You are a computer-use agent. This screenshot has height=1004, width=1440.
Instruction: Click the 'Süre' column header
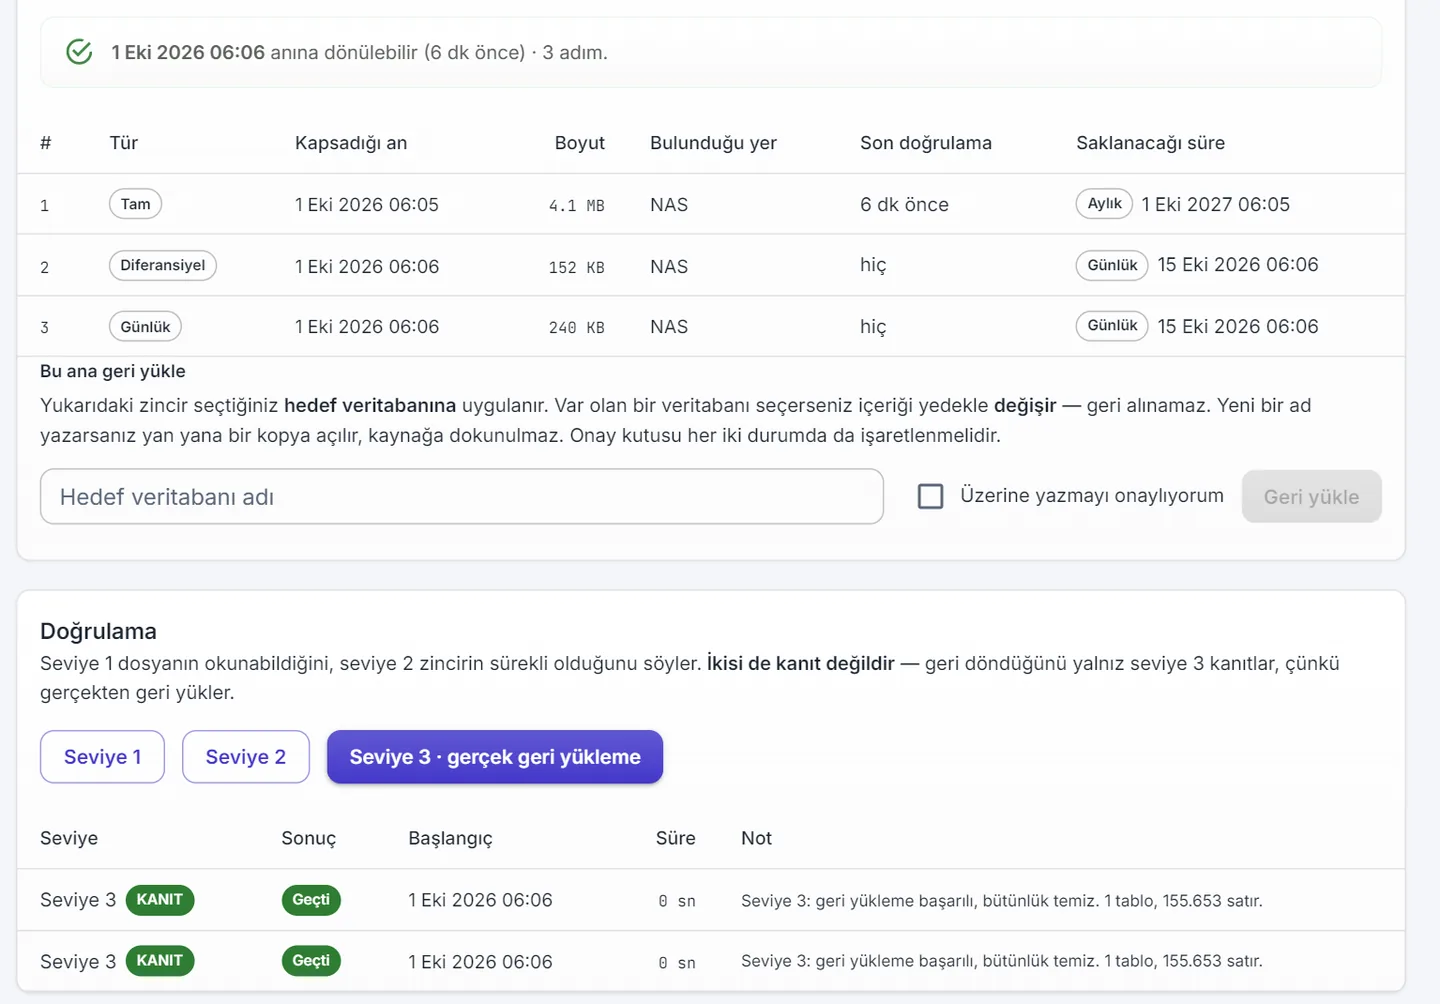coord(675,838)
